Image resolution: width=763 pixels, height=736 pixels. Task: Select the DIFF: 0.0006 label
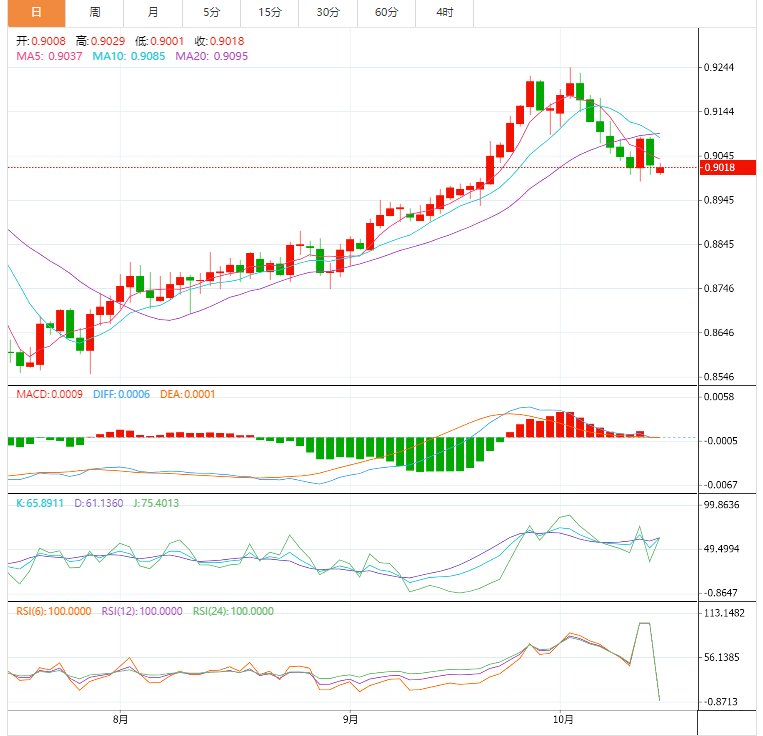pos(121,395)
